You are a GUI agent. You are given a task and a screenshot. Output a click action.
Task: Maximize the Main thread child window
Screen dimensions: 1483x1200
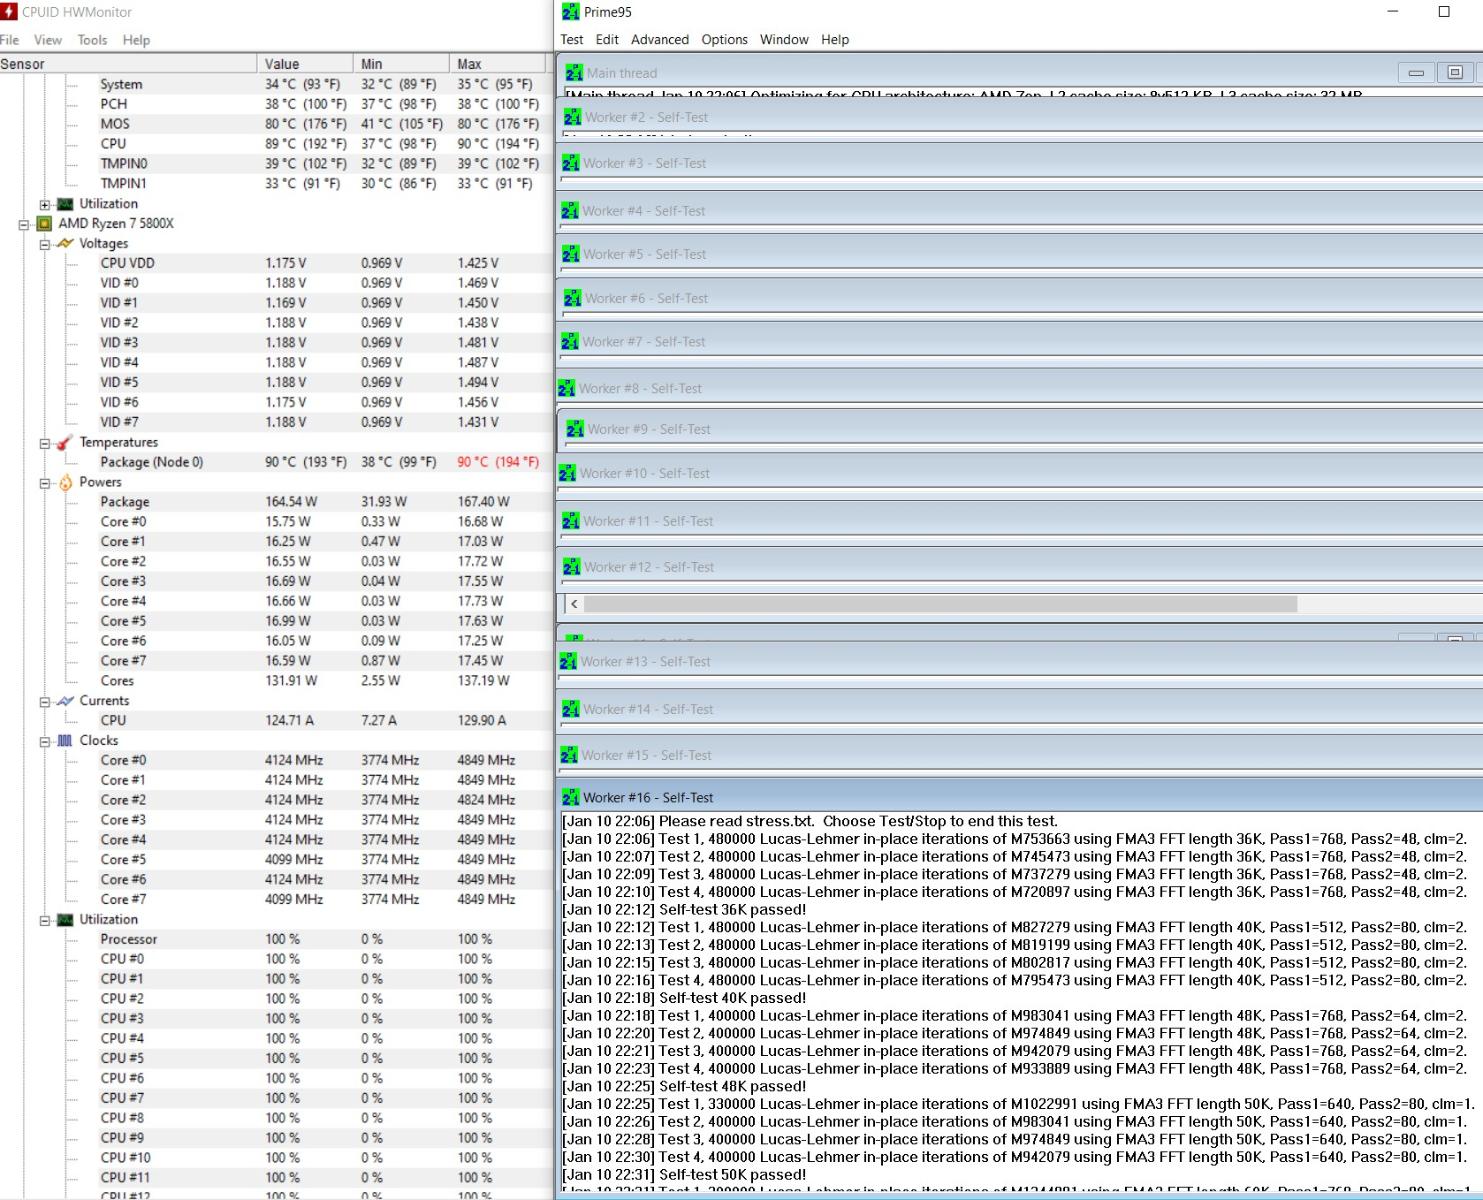[1455, 72]
